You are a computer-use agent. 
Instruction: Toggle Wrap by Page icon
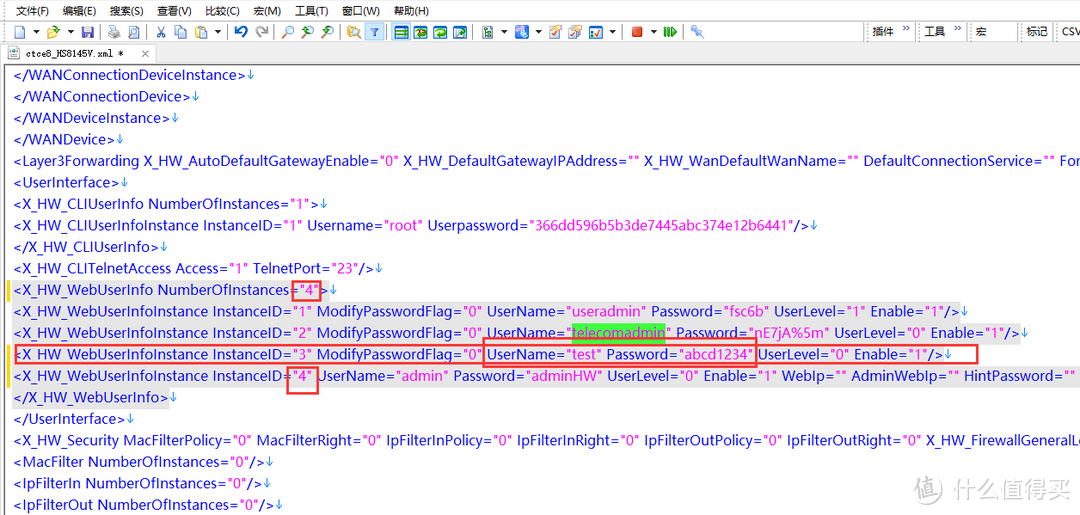[x=459, y=32]
